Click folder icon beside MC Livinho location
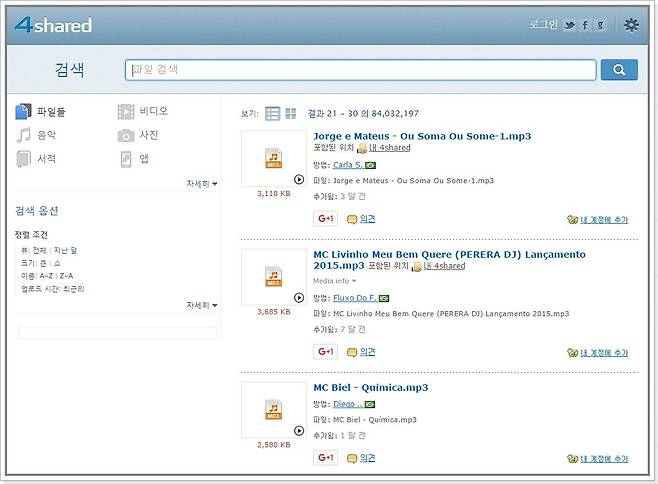Image resolution: width=658 pixels, height=484 pixels. click(x=417, y=266)
